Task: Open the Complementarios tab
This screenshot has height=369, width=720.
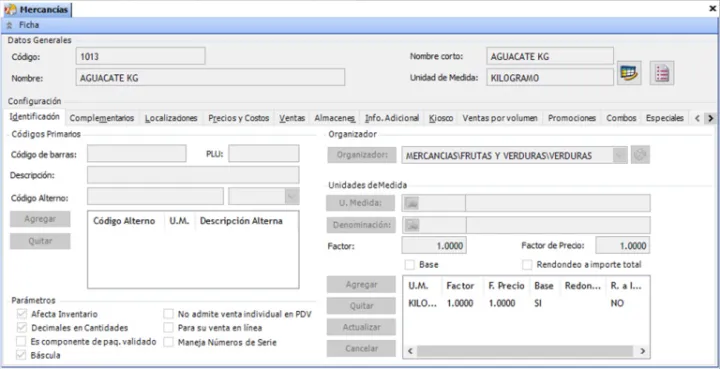Action: [102, 118]
